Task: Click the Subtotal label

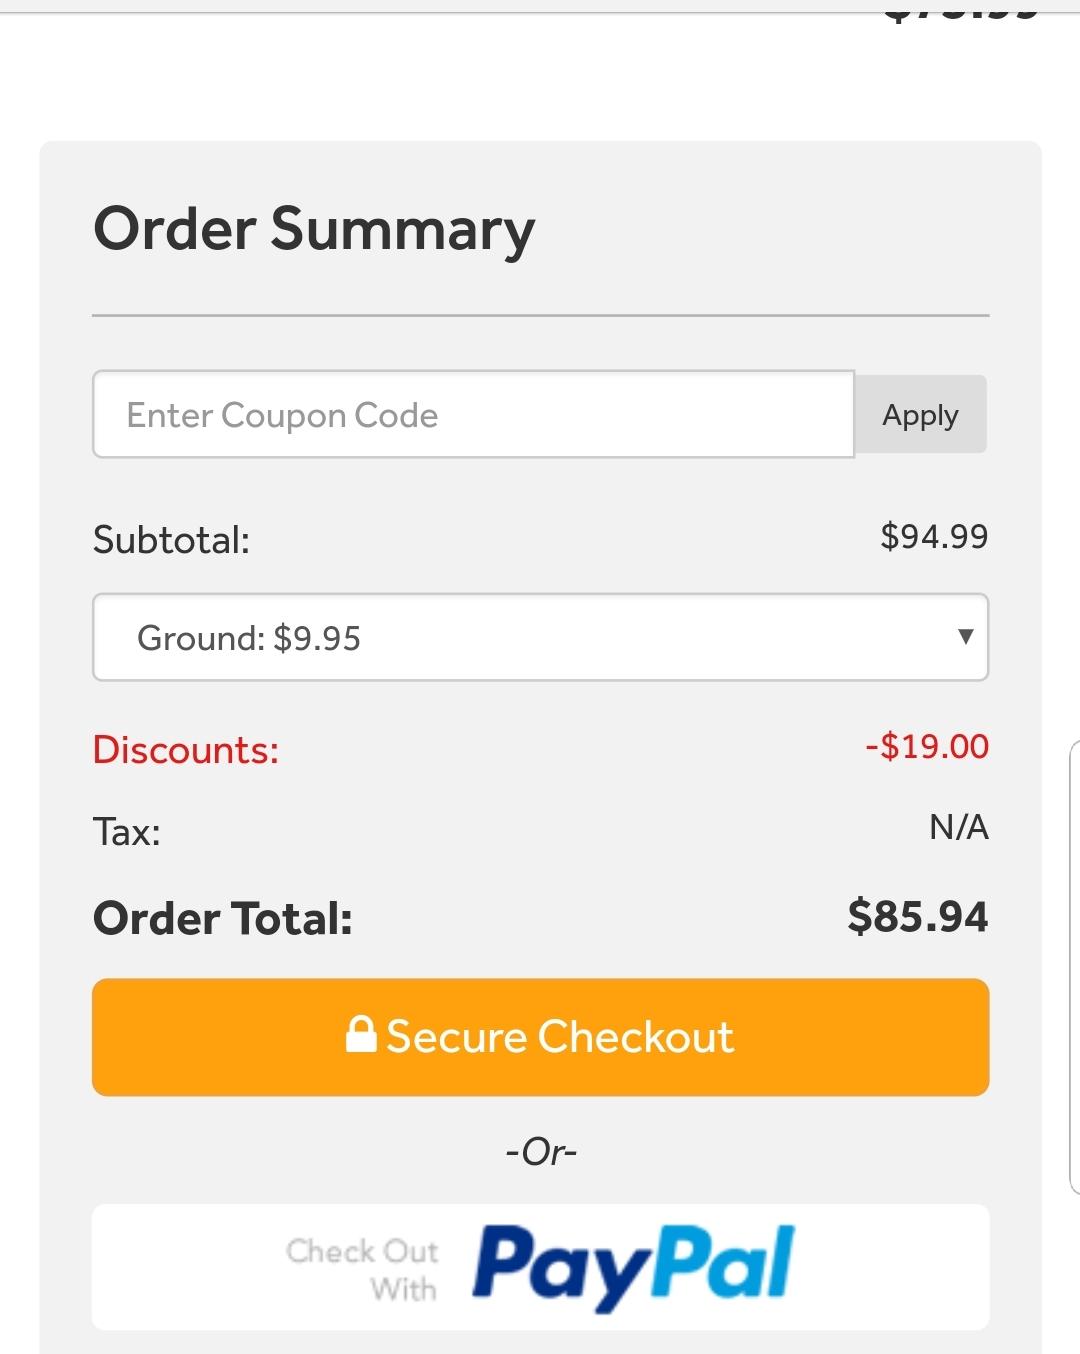Action: pos(171,540)
